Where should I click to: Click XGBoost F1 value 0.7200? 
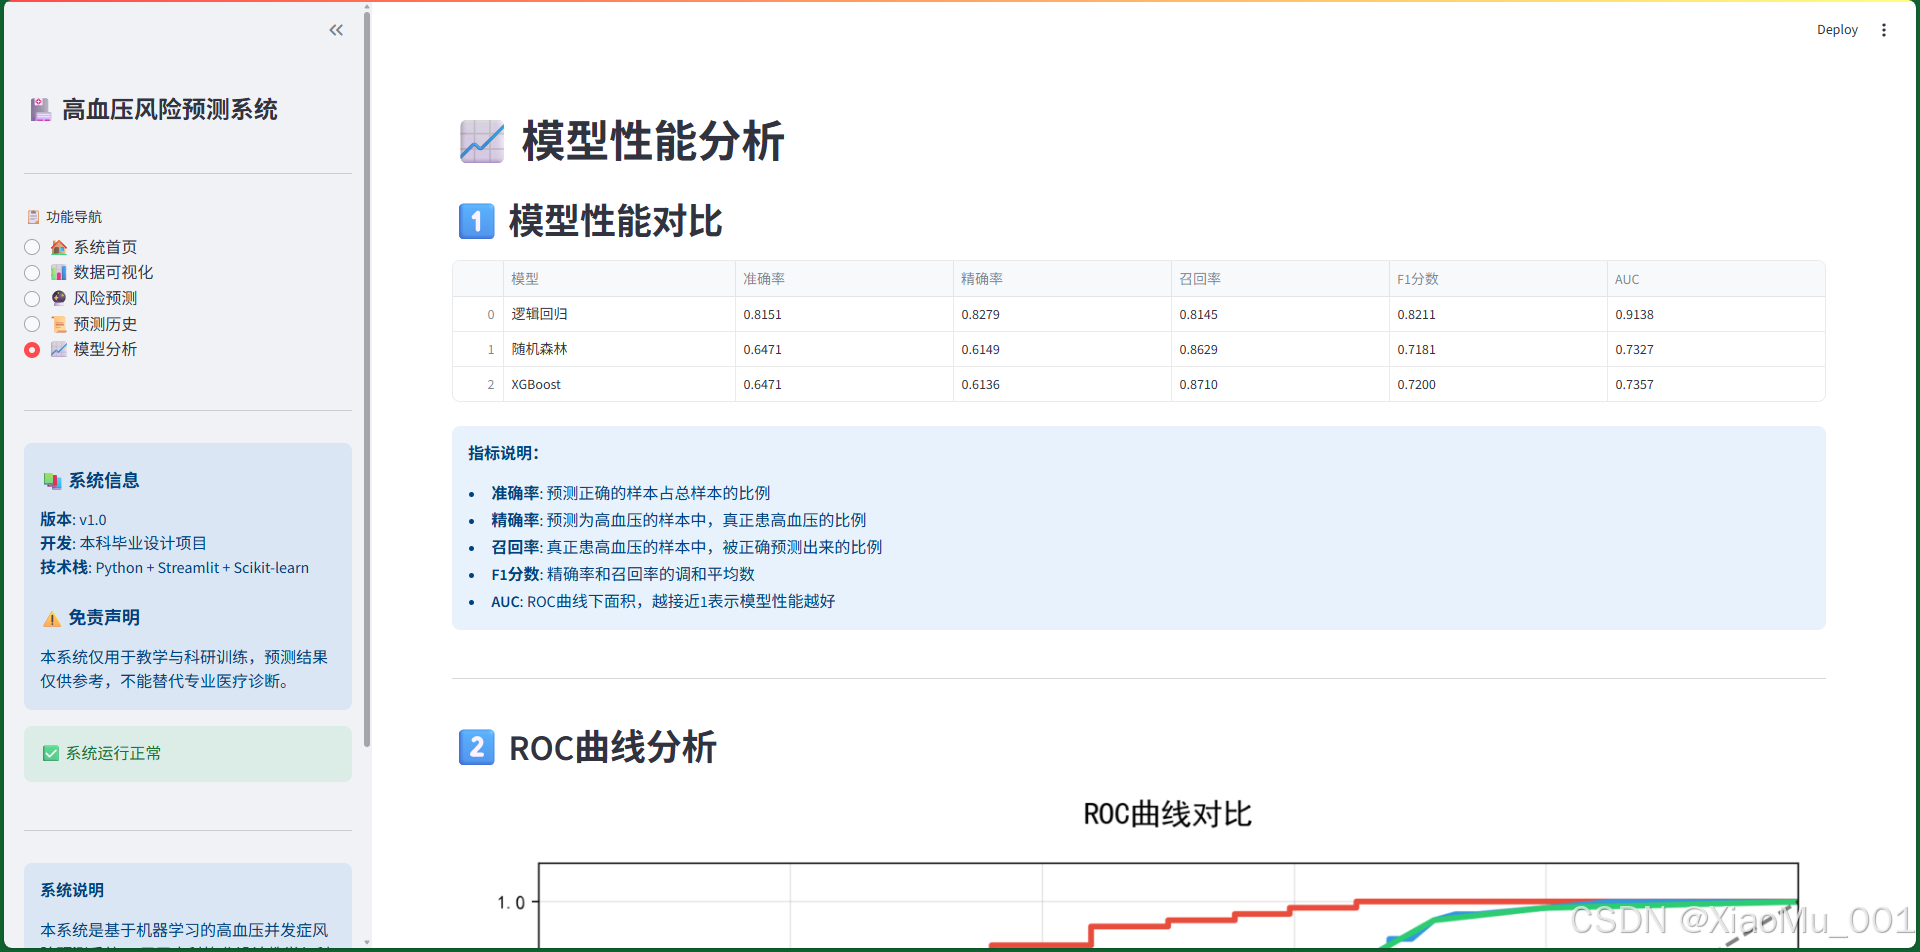pos(1498,384)
